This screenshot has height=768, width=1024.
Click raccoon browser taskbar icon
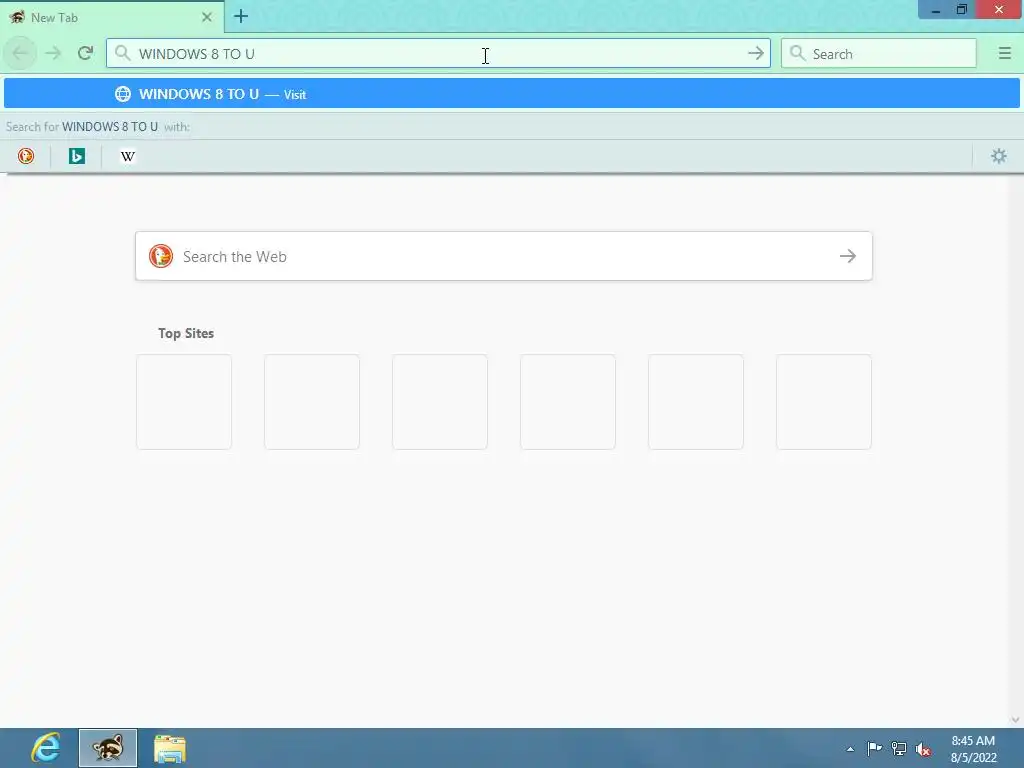coord(108,748)
